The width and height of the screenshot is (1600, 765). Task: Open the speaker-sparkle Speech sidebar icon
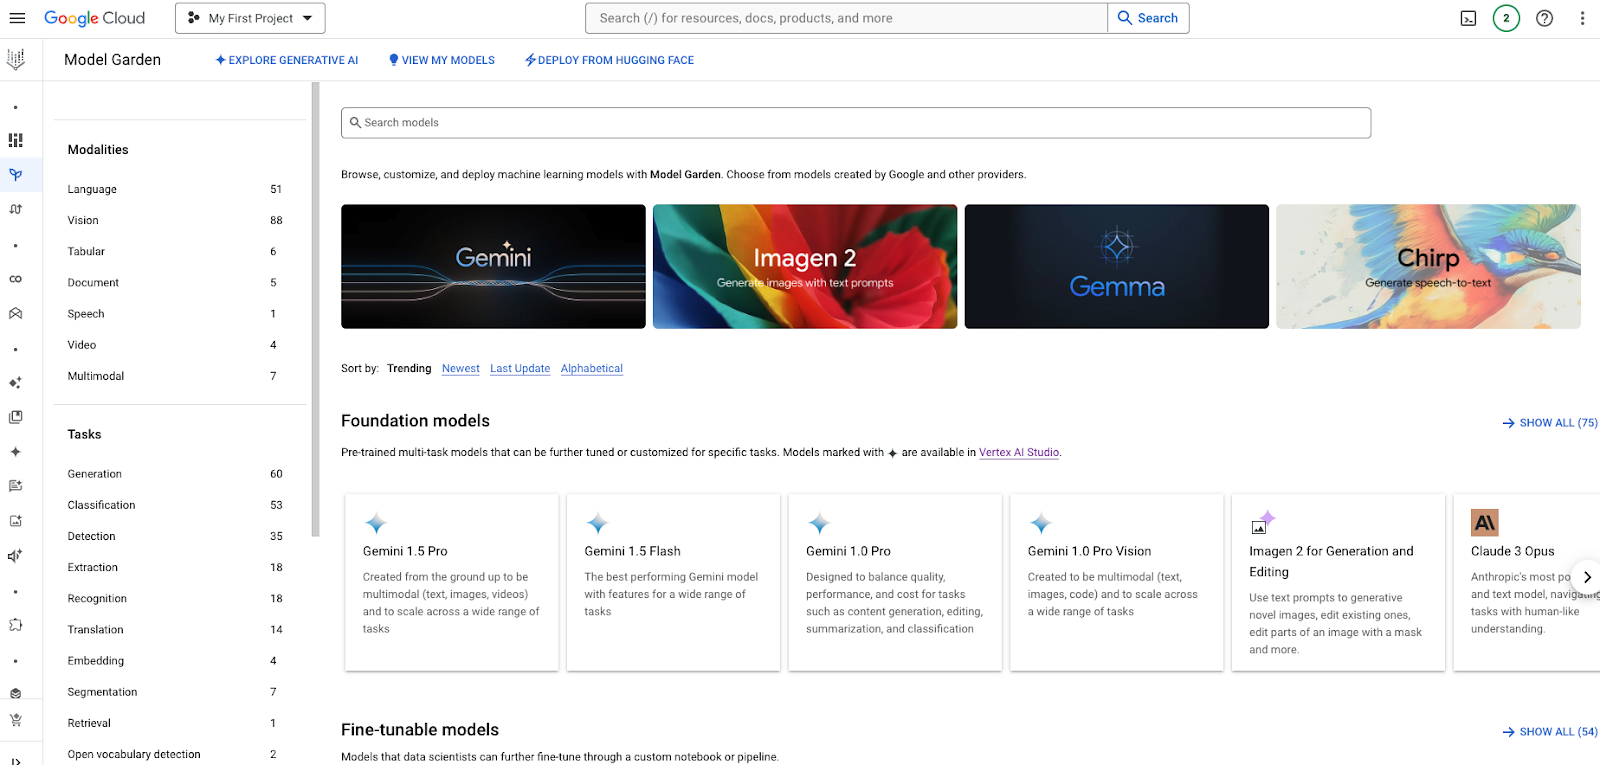[15, 556]
